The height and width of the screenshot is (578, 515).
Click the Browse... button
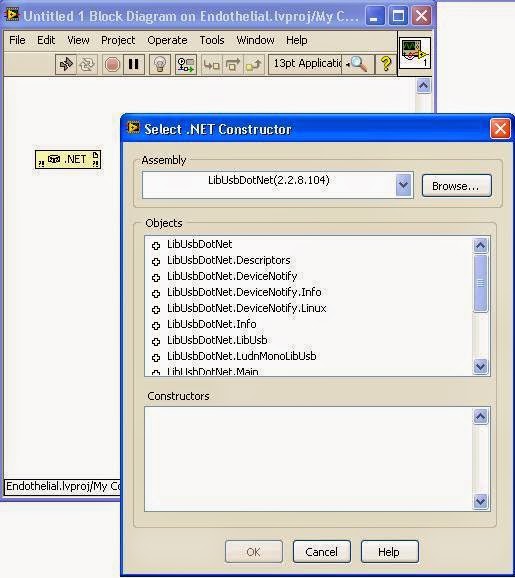[x=457, y=186]
